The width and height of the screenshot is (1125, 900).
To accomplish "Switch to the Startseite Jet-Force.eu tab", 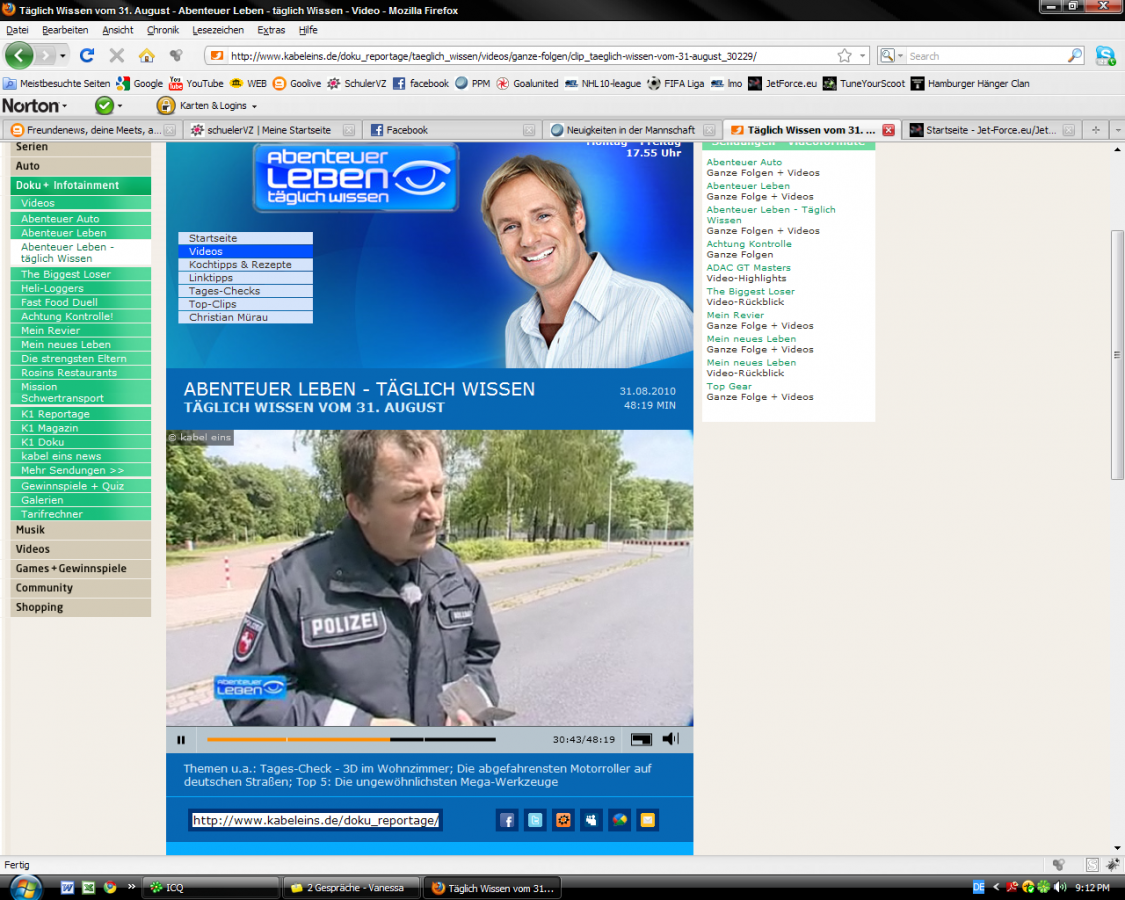I will click(x=992, y=130).
